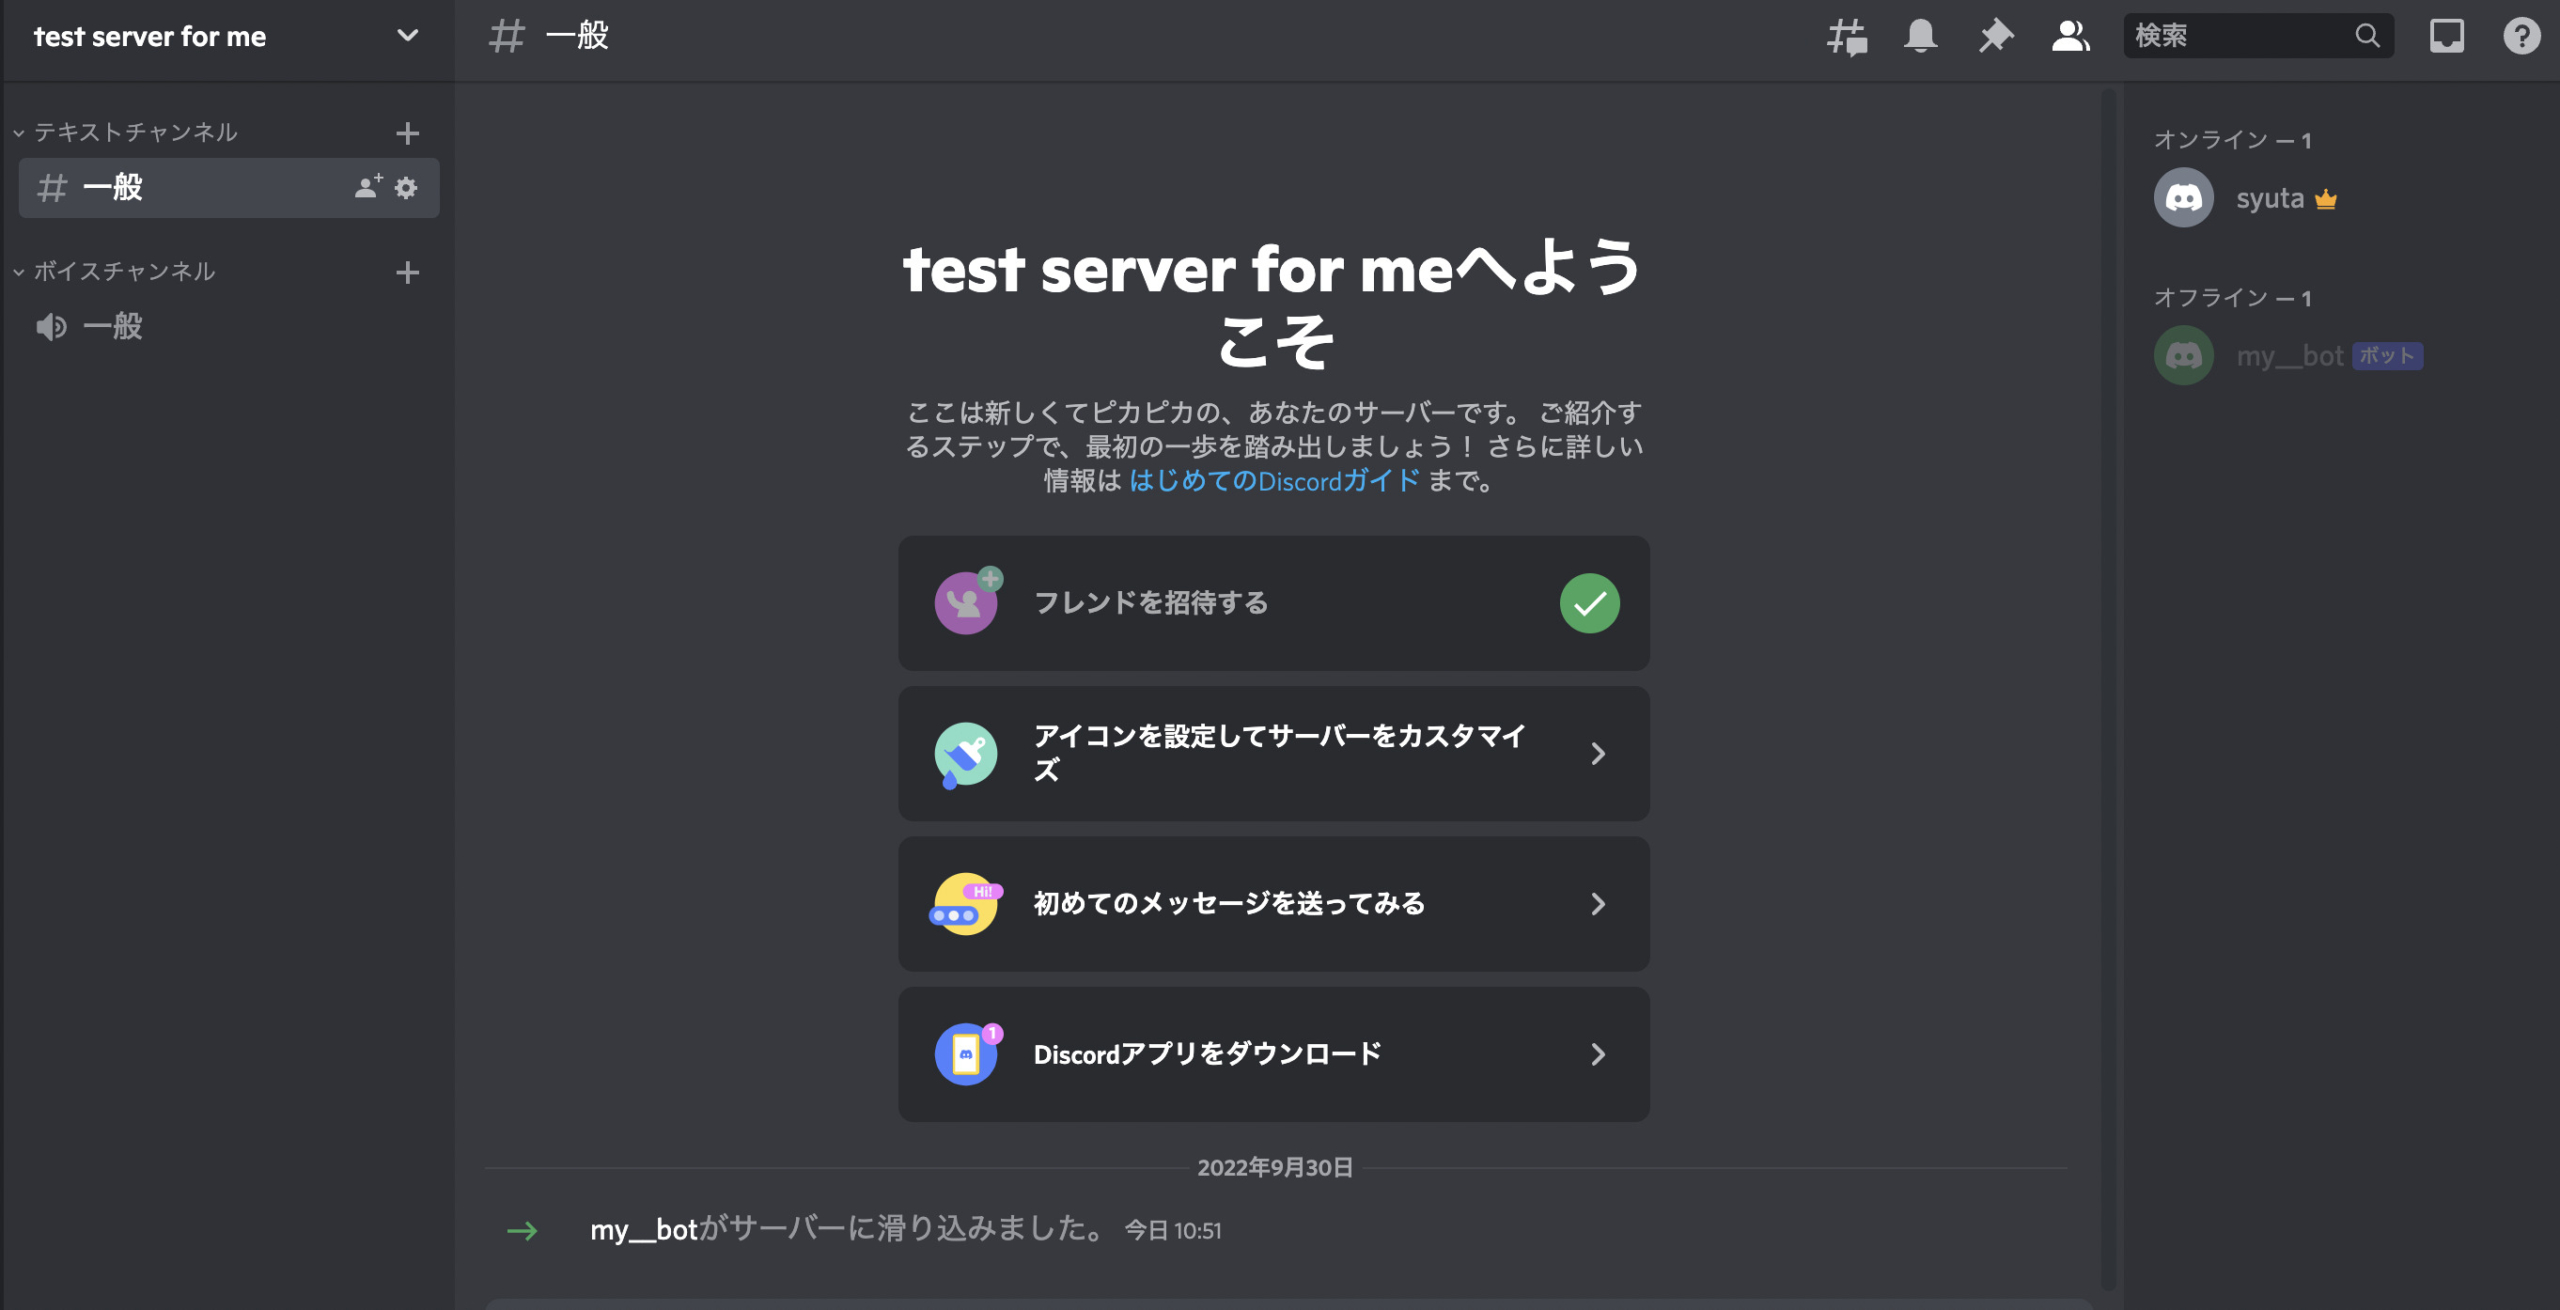Screen dimensions: 2560x1310
Task: Click the search magnifier icon
Action: coord(2366,36)
